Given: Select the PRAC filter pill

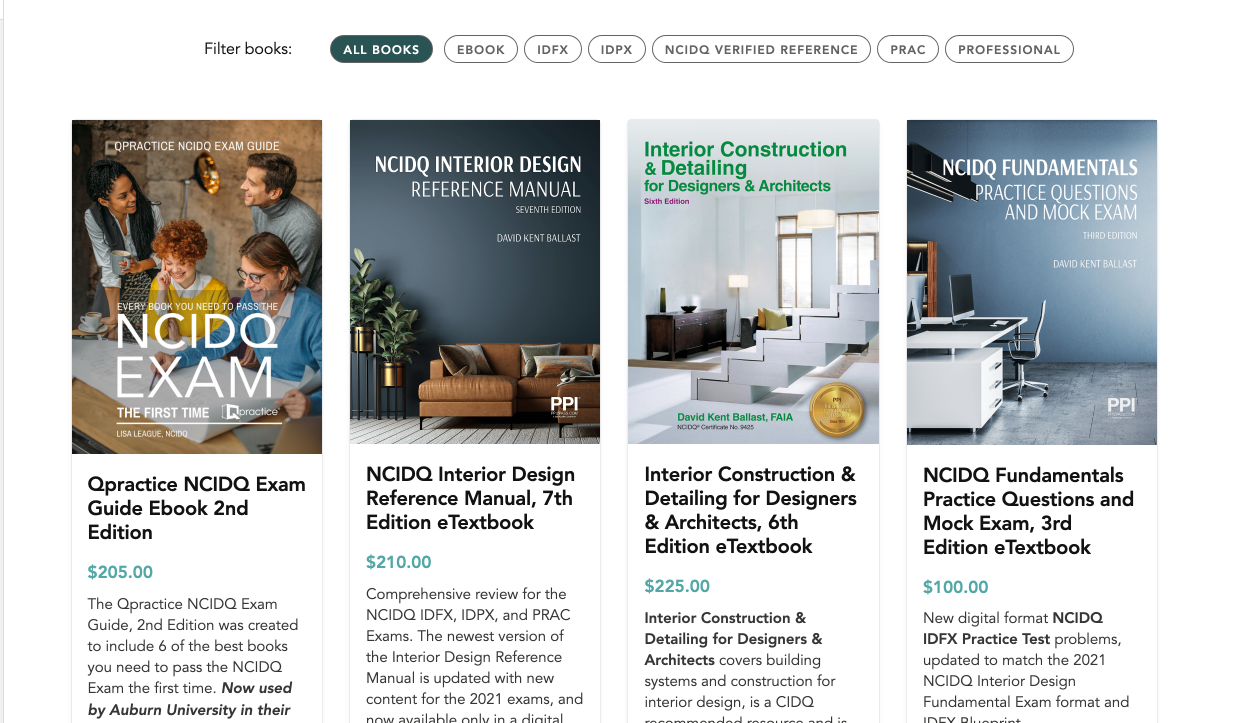Looking at the screenshot, I should [x=908, y=49].
